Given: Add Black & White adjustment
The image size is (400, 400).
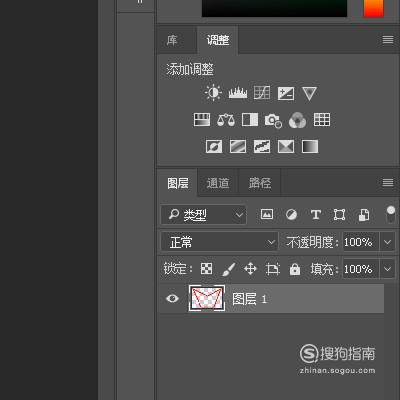Looking at the screenshot, I should [x=250, y=120].
